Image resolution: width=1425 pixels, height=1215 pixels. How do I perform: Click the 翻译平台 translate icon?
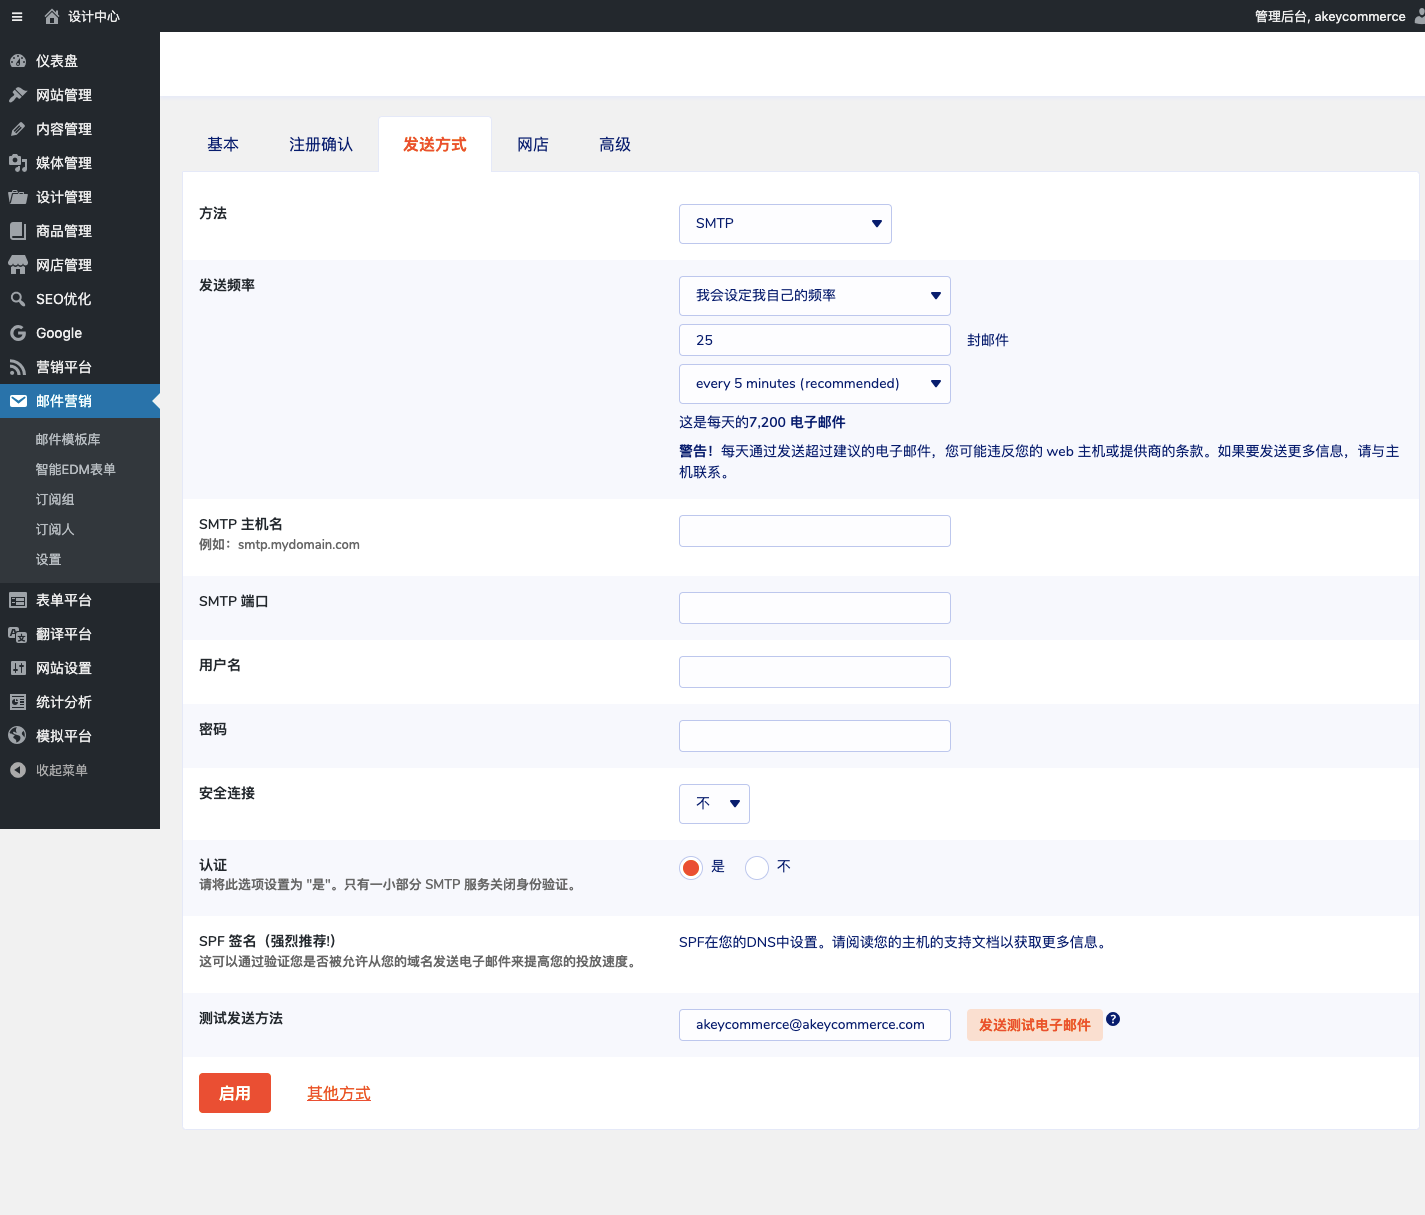tap(18, 634)
